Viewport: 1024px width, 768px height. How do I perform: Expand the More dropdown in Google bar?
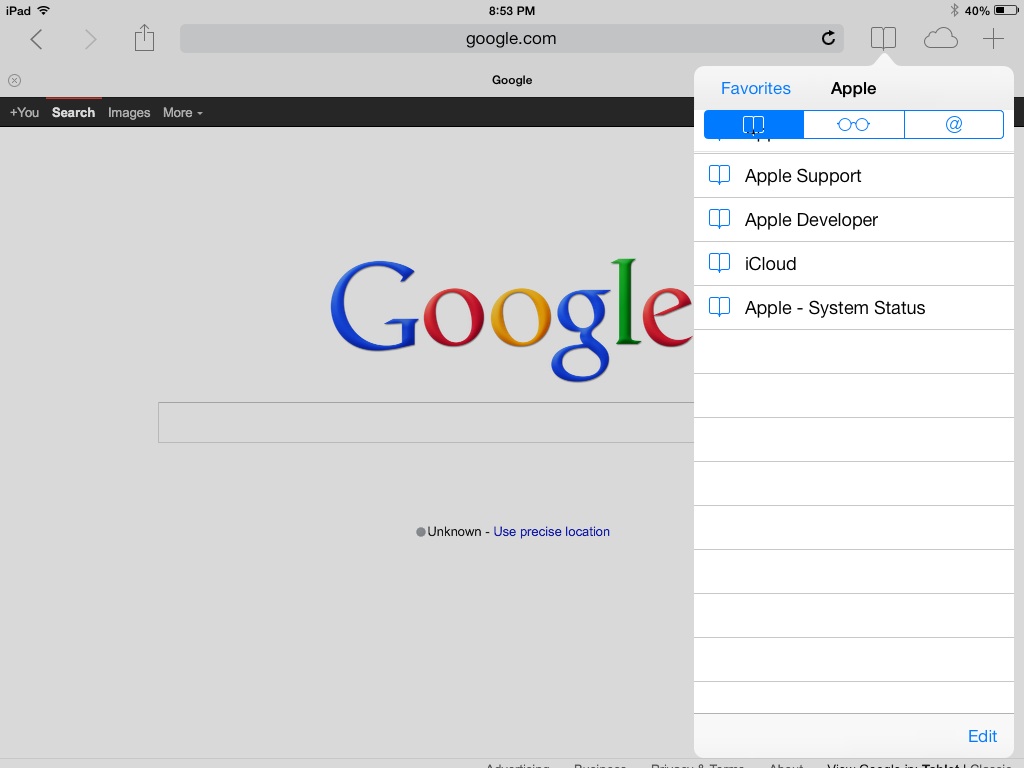pos(183,112)
